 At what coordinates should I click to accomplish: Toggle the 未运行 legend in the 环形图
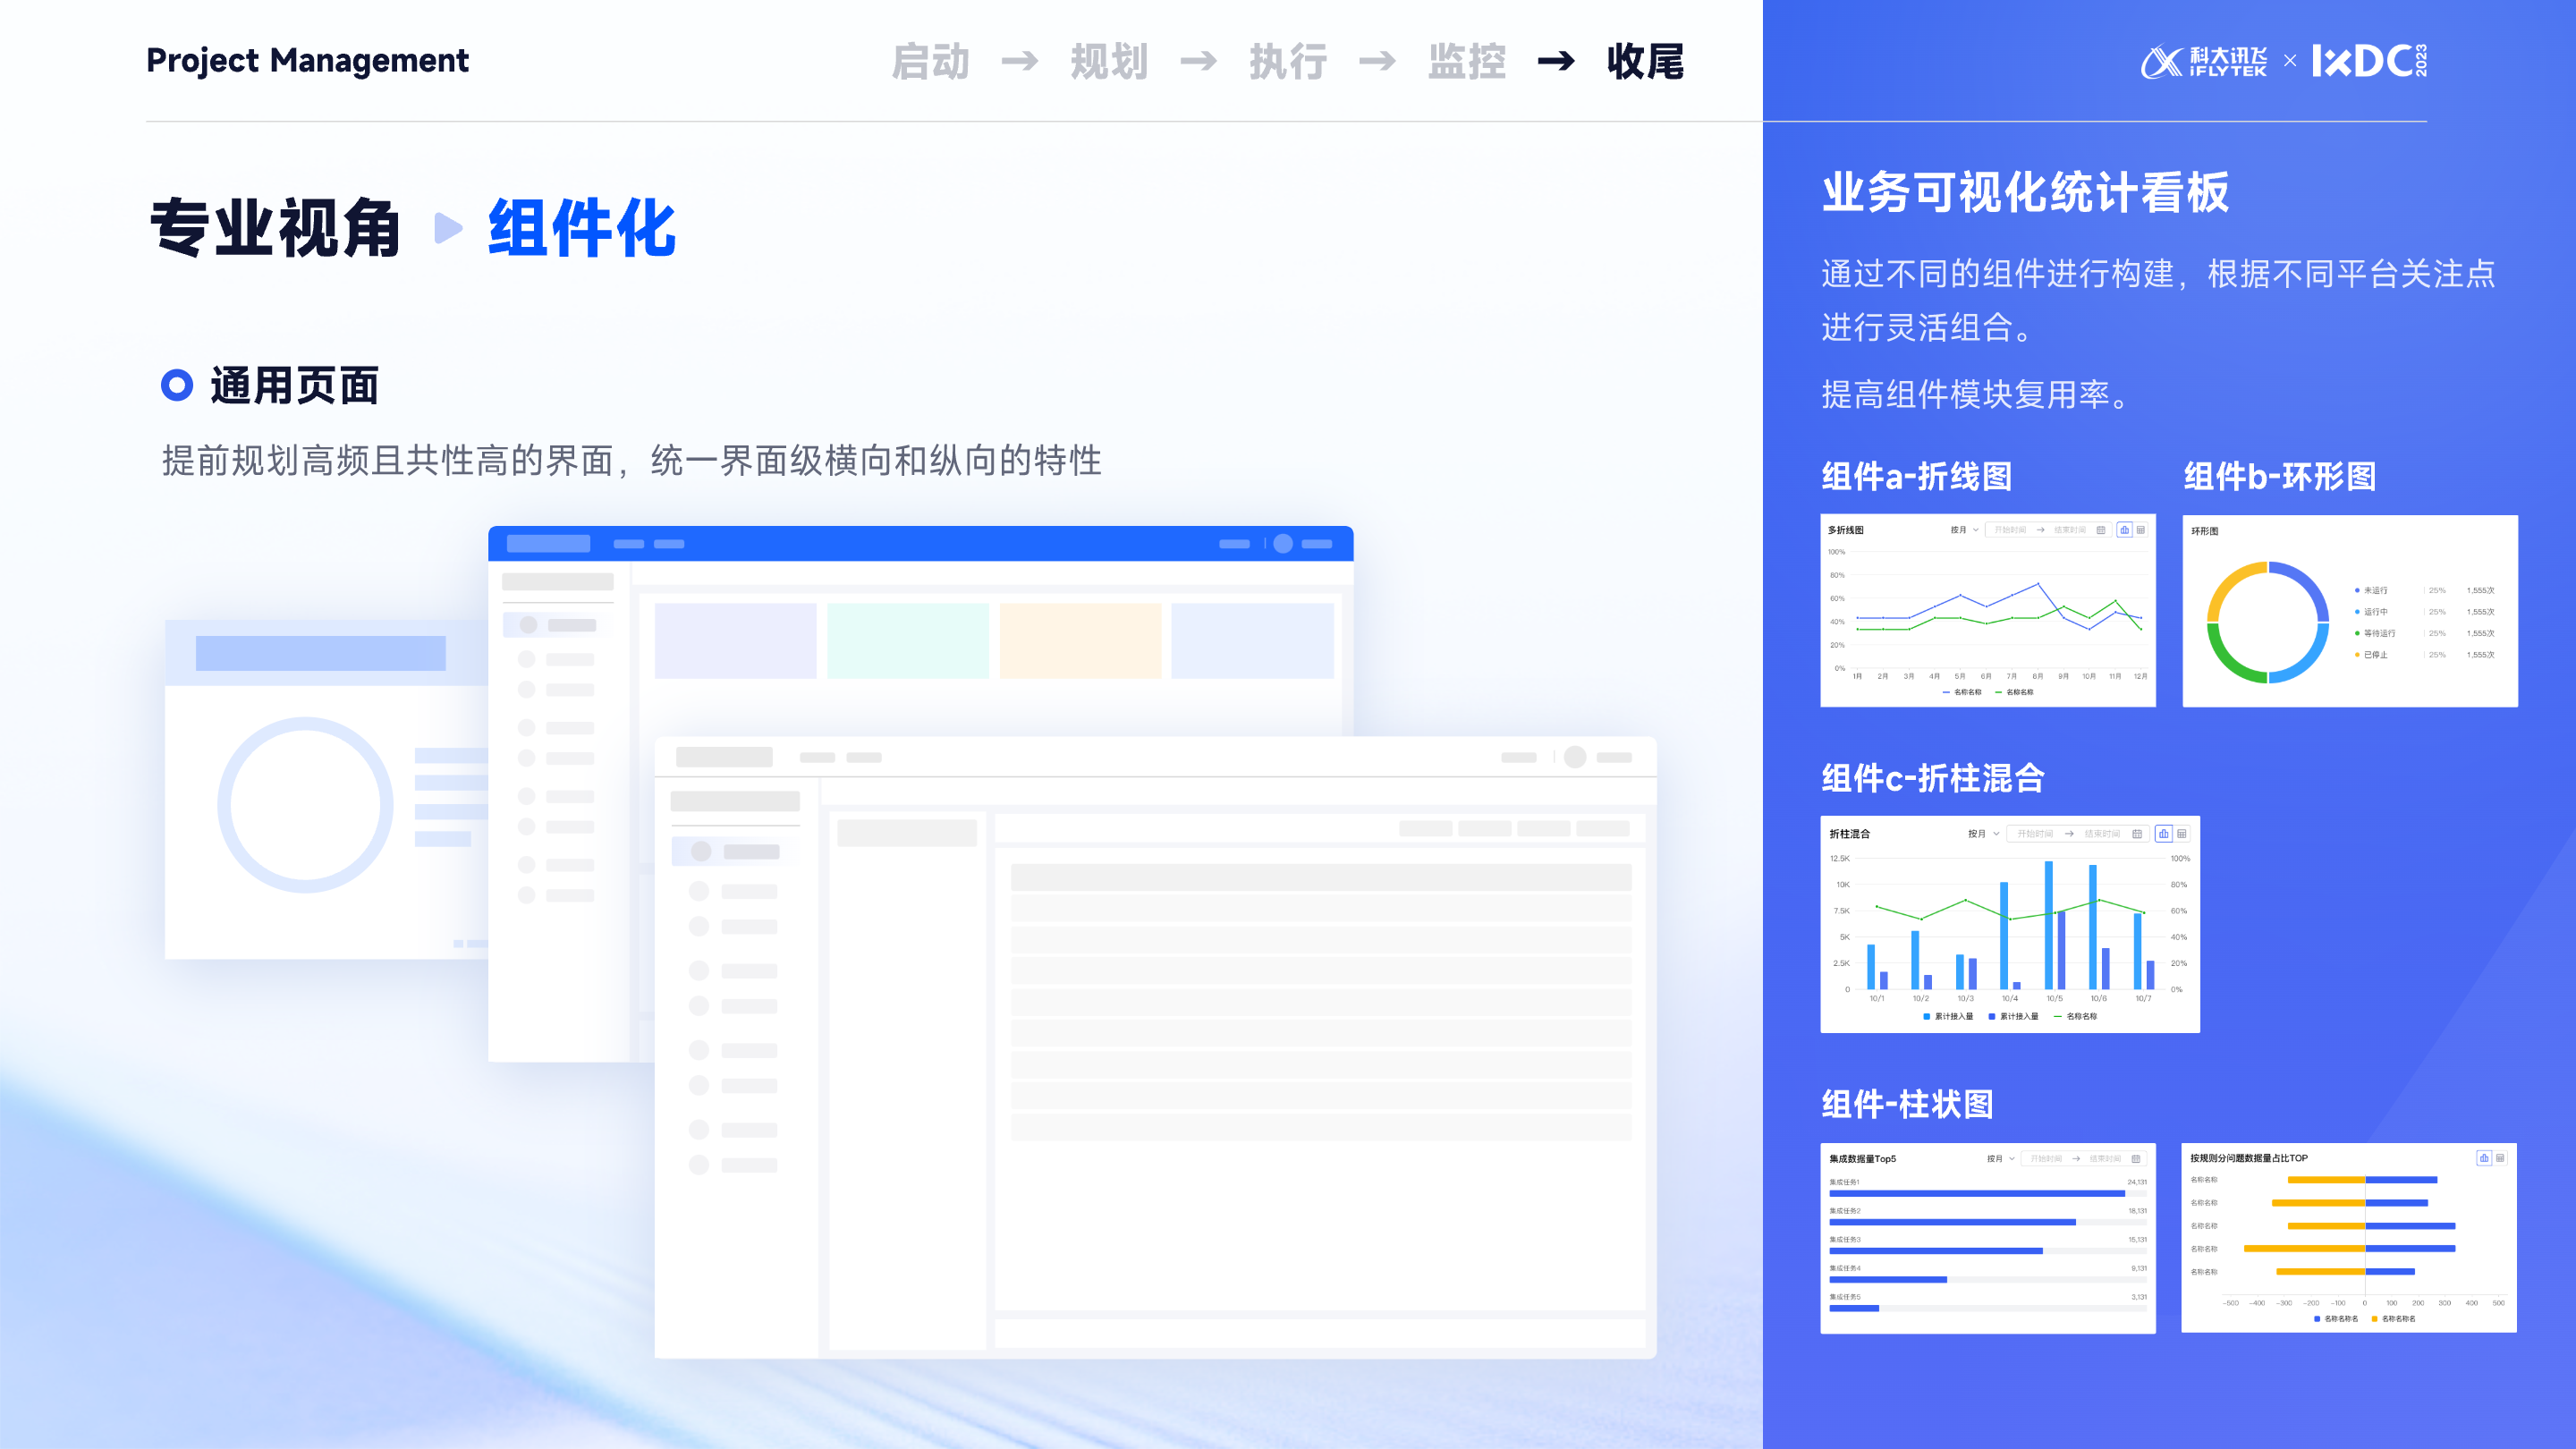point(2372,591)
